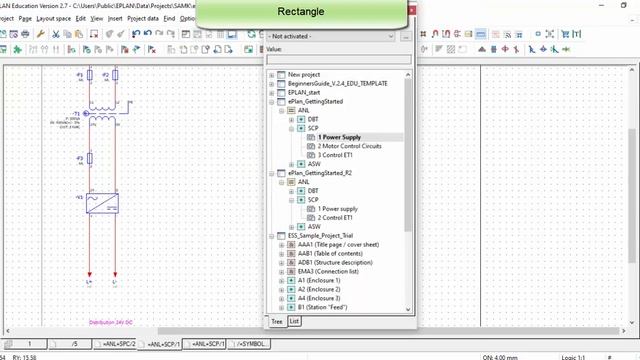
Task: Click the page-back arrow icon
Action: (217, 50)
